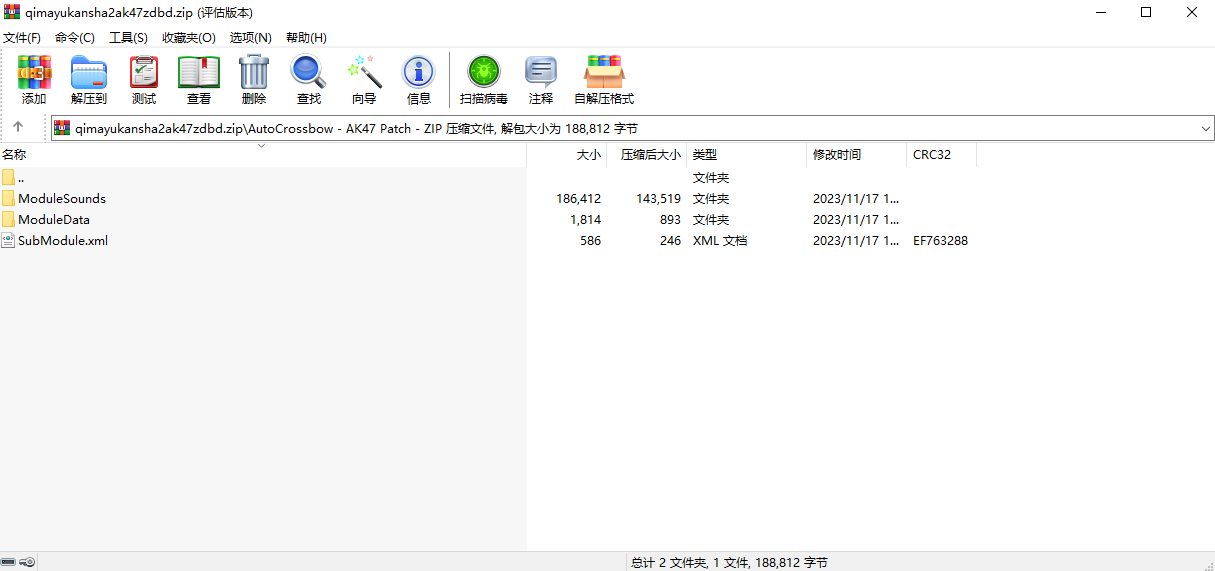
Task: Click the status bar totals text
Action: (x=729, y=562)
